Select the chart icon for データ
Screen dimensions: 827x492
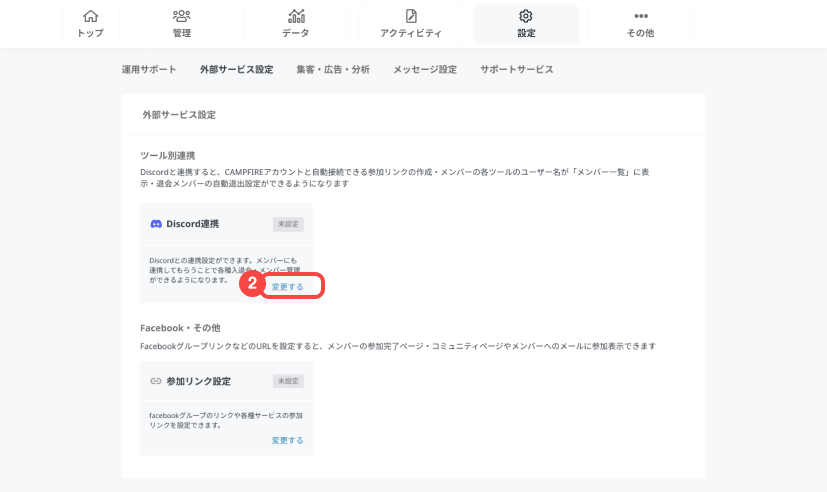pos(296,16)
